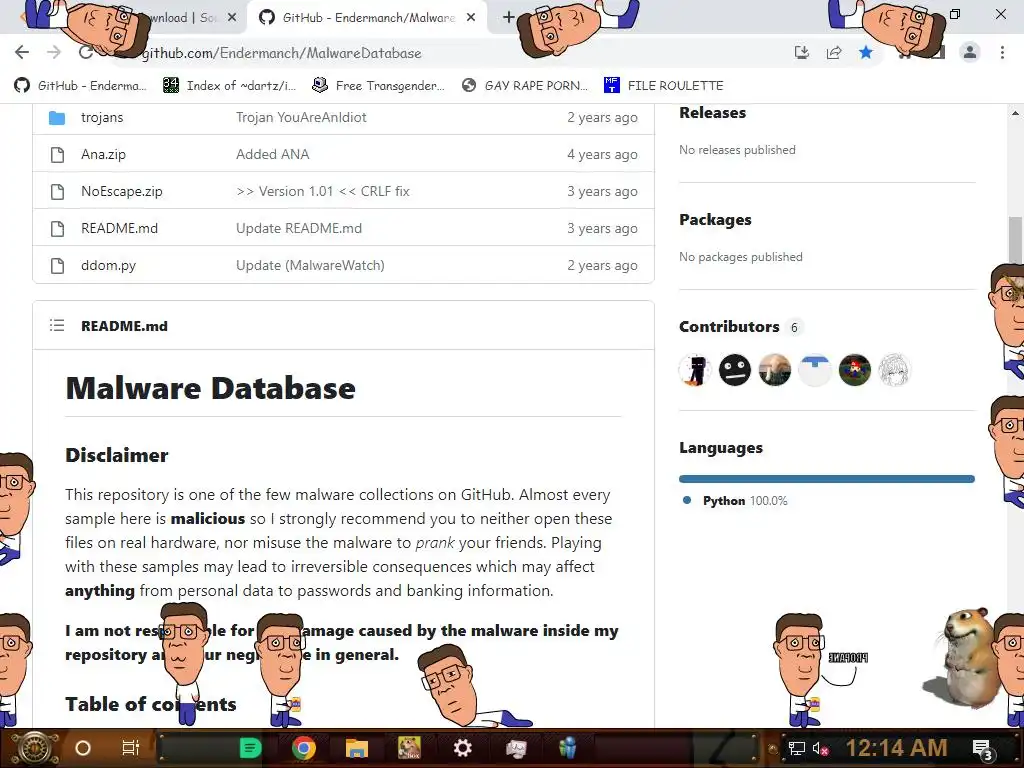Open README.md in the file list

120,229
